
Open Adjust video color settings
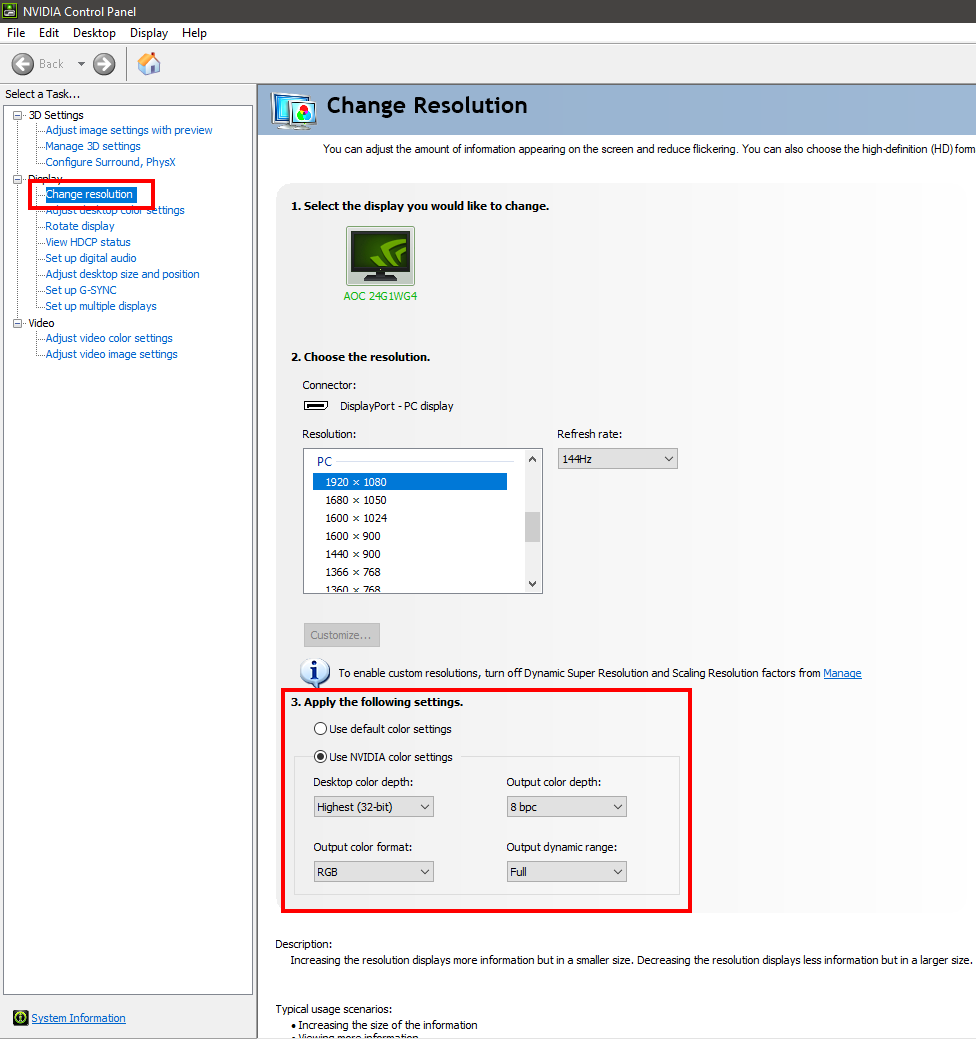109,339
